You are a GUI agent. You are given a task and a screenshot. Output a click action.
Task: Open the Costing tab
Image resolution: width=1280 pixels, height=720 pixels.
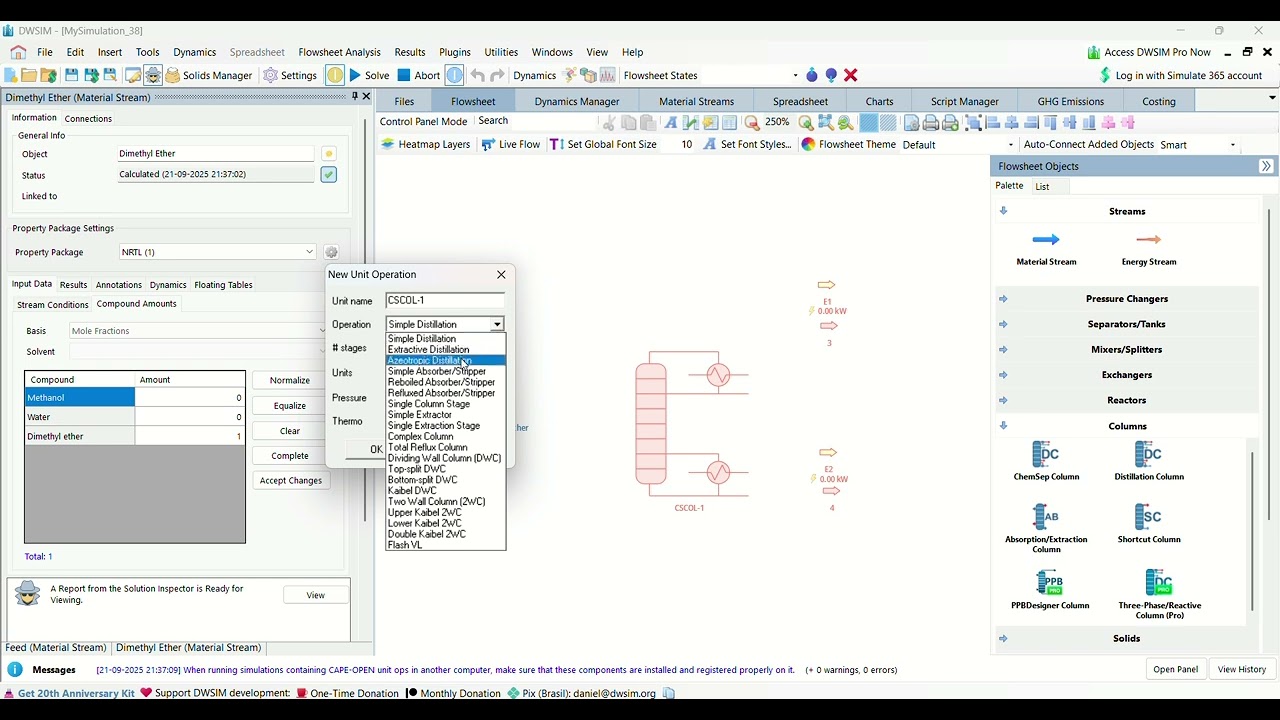[1159, 101]
